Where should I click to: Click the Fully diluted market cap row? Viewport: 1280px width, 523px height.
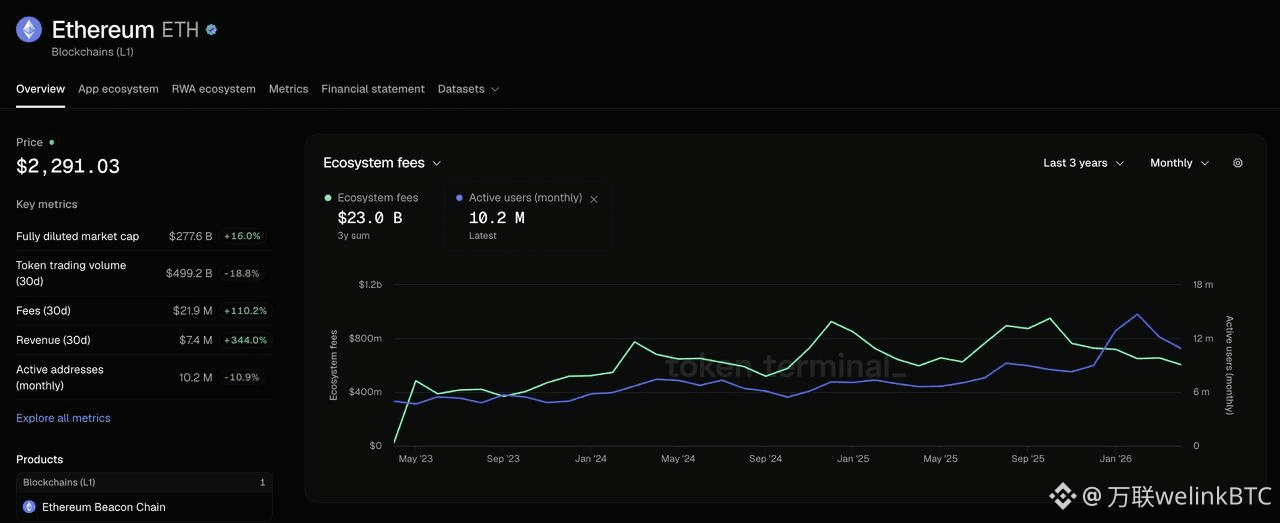tap(141, 236)
